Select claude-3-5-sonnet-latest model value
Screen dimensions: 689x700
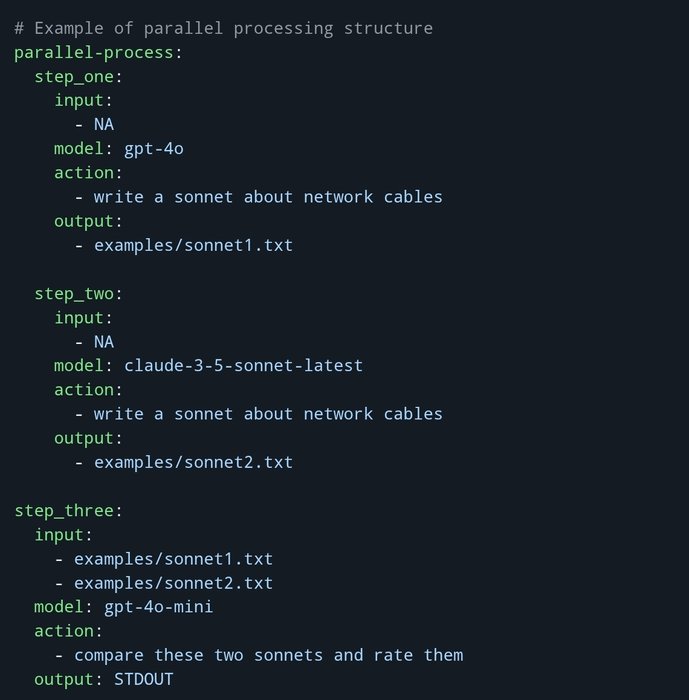pyautogui.click(x=243, y=366)
